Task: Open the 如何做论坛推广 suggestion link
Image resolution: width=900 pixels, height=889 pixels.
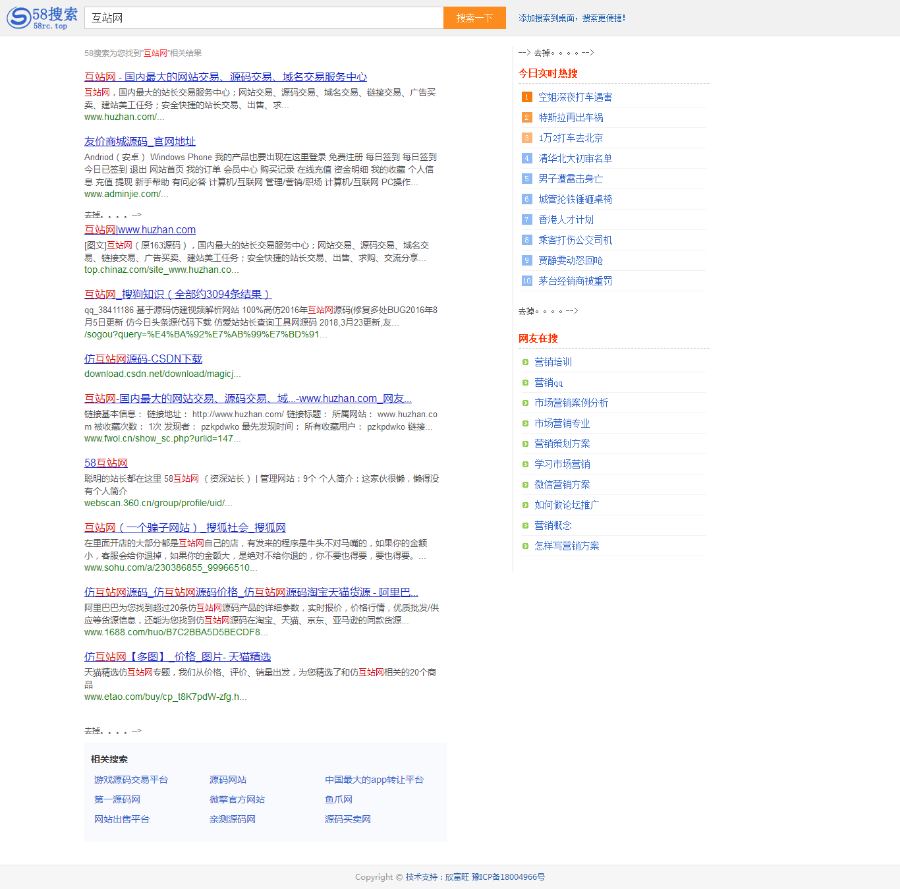Action: point(567,505)
